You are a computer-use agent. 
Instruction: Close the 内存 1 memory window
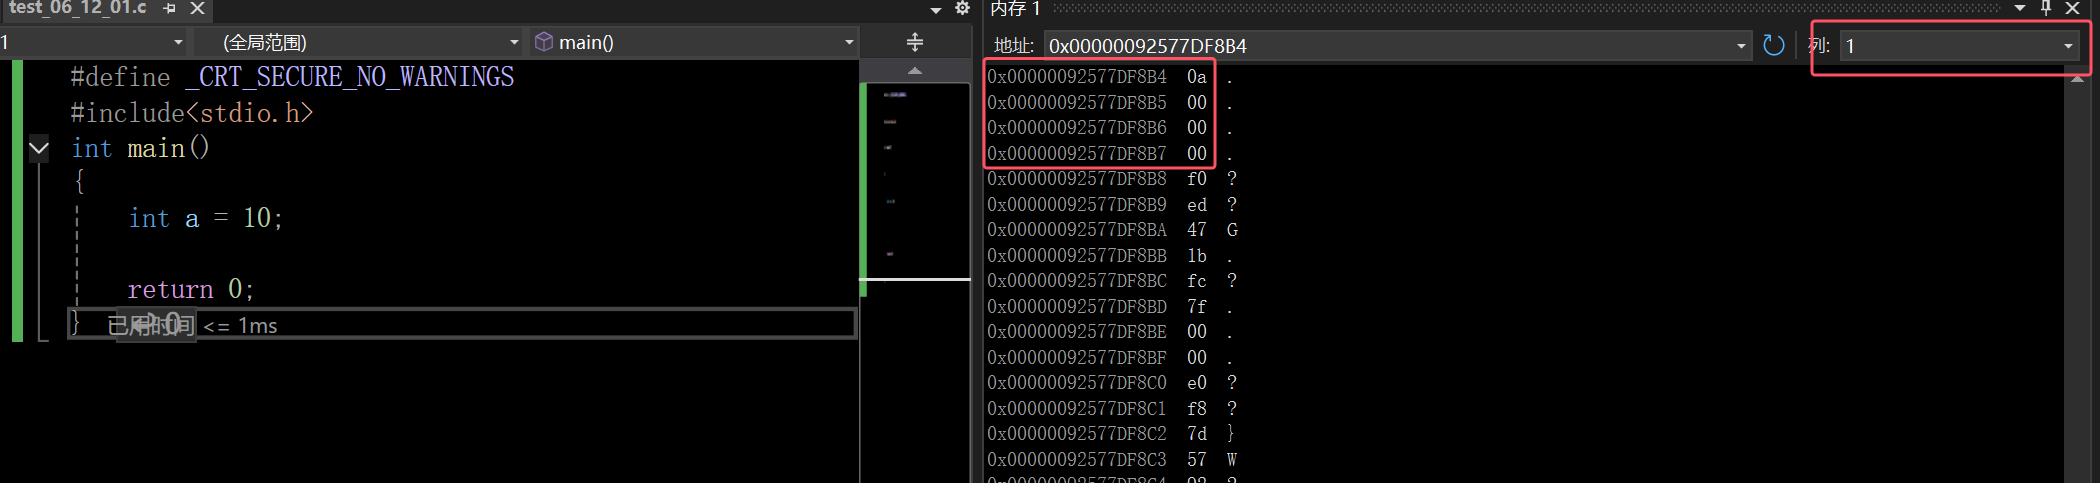[x=2073, y=8]
